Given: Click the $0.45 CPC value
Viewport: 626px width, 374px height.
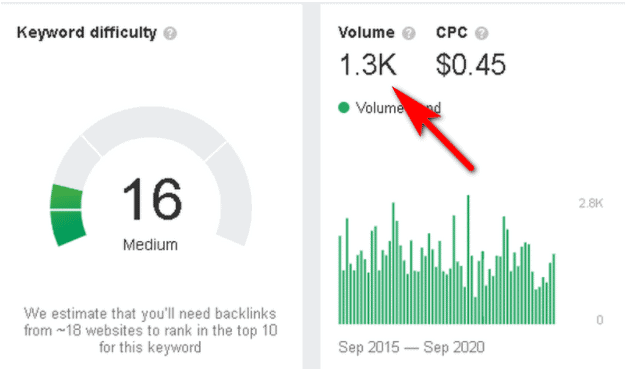Looking at the screenshot, I should 471,65.
